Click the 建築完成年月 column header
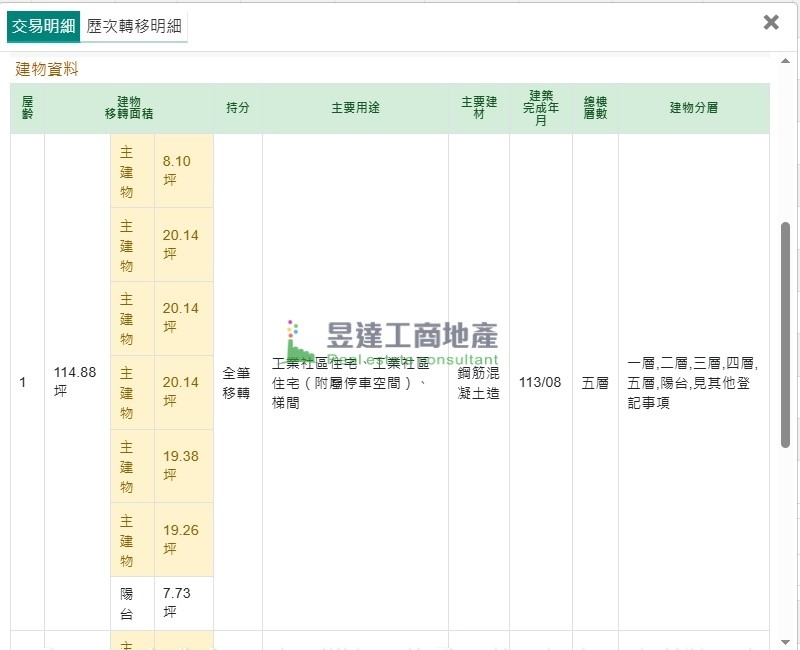This screenshot has width=800, height=650. 541,108
